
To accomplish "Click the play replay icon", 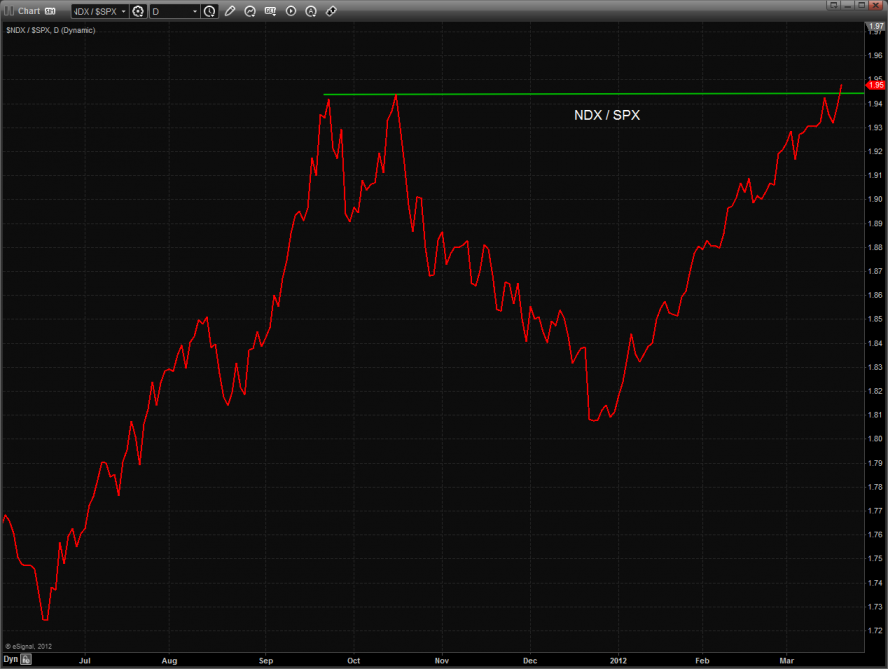I will pyautogui.click(x=291, y=11).
